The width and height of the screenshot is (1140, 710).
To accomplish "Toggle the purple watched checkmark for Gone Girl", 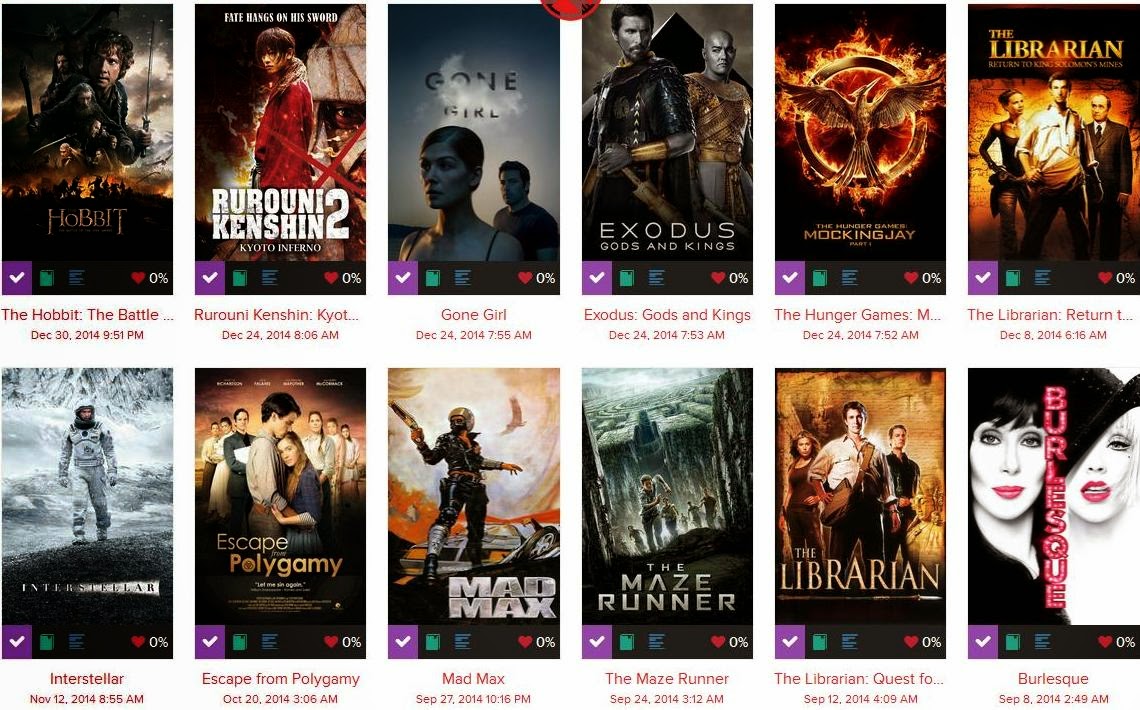I will tap(403, 278).
